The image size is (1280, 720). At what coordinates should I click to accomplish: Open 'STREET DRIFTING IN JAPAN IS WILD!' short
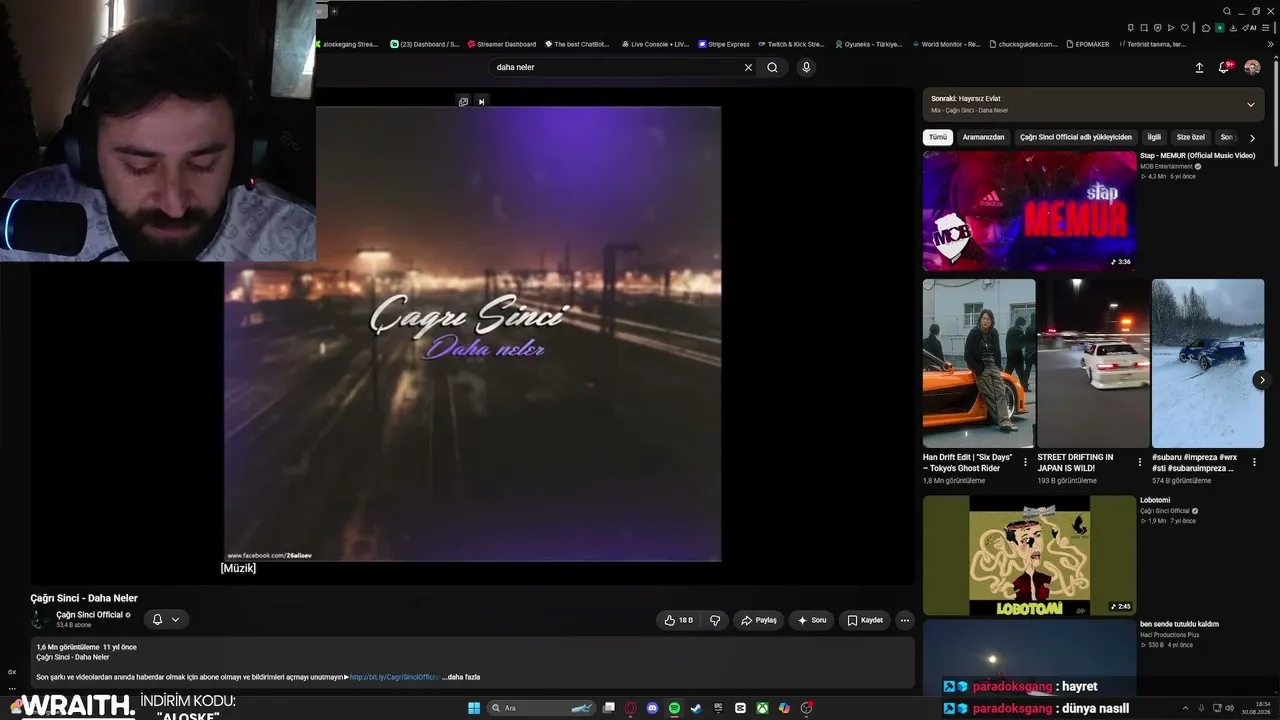(x=1093, y=363)
